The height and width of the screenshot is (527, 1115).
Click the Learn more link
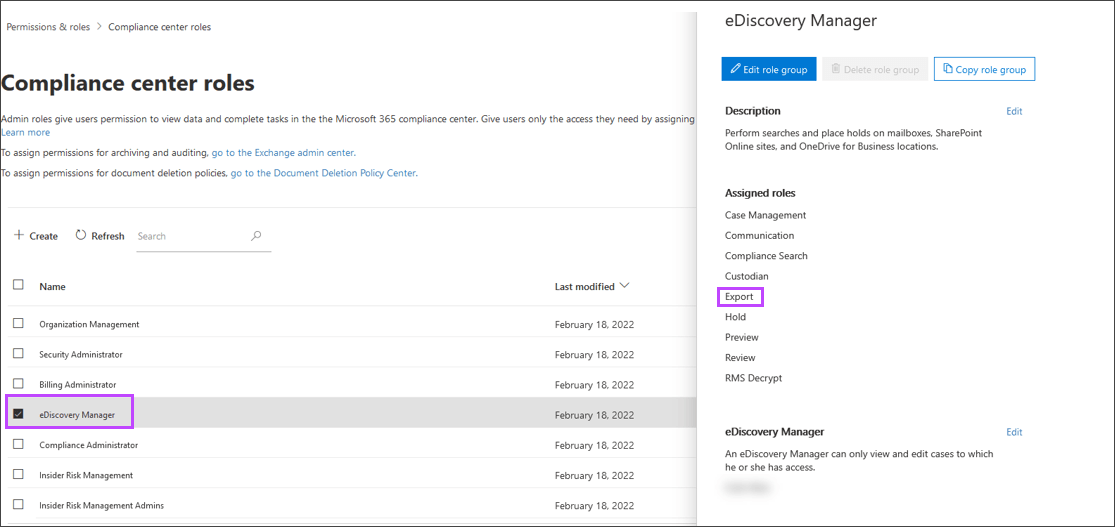coord(25,132)
